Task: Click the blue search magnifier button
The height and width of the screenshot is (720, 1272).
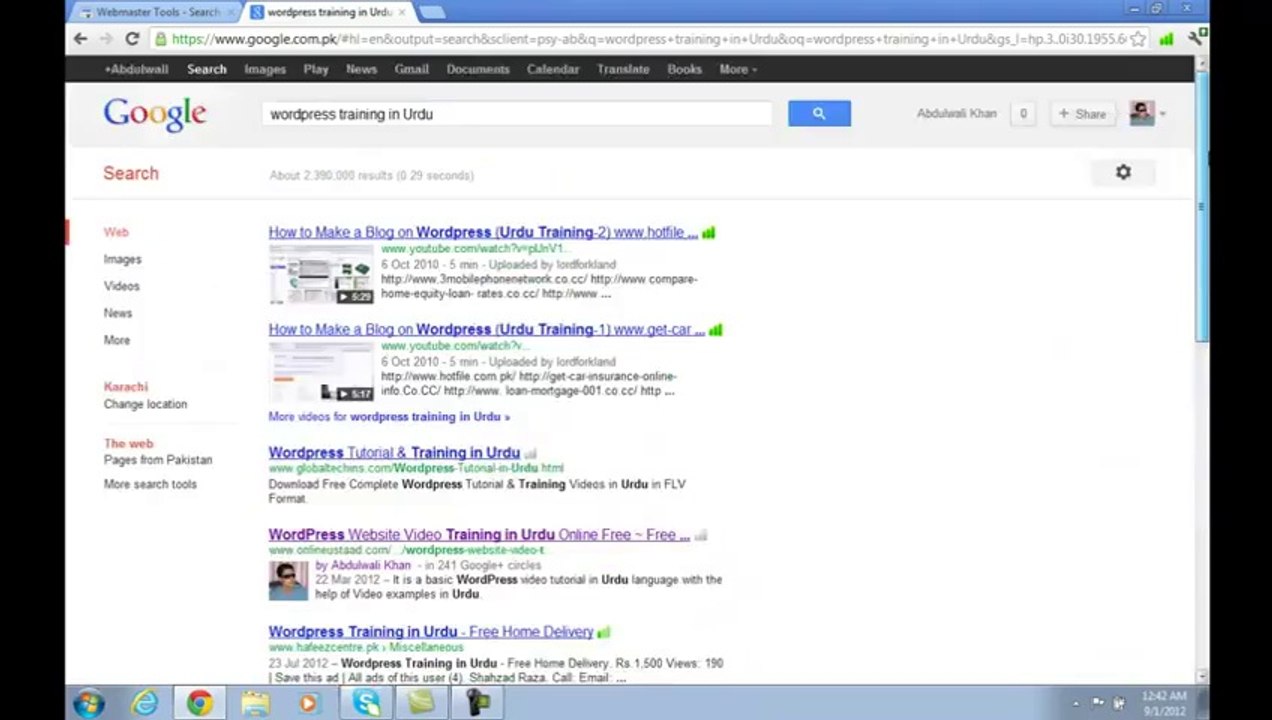Action: coord(819,113)
